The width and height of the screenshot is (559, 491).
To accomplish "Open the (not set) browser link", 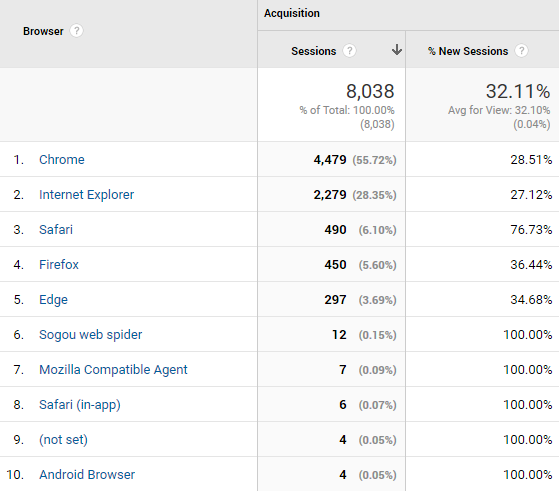I will point(63,440).
